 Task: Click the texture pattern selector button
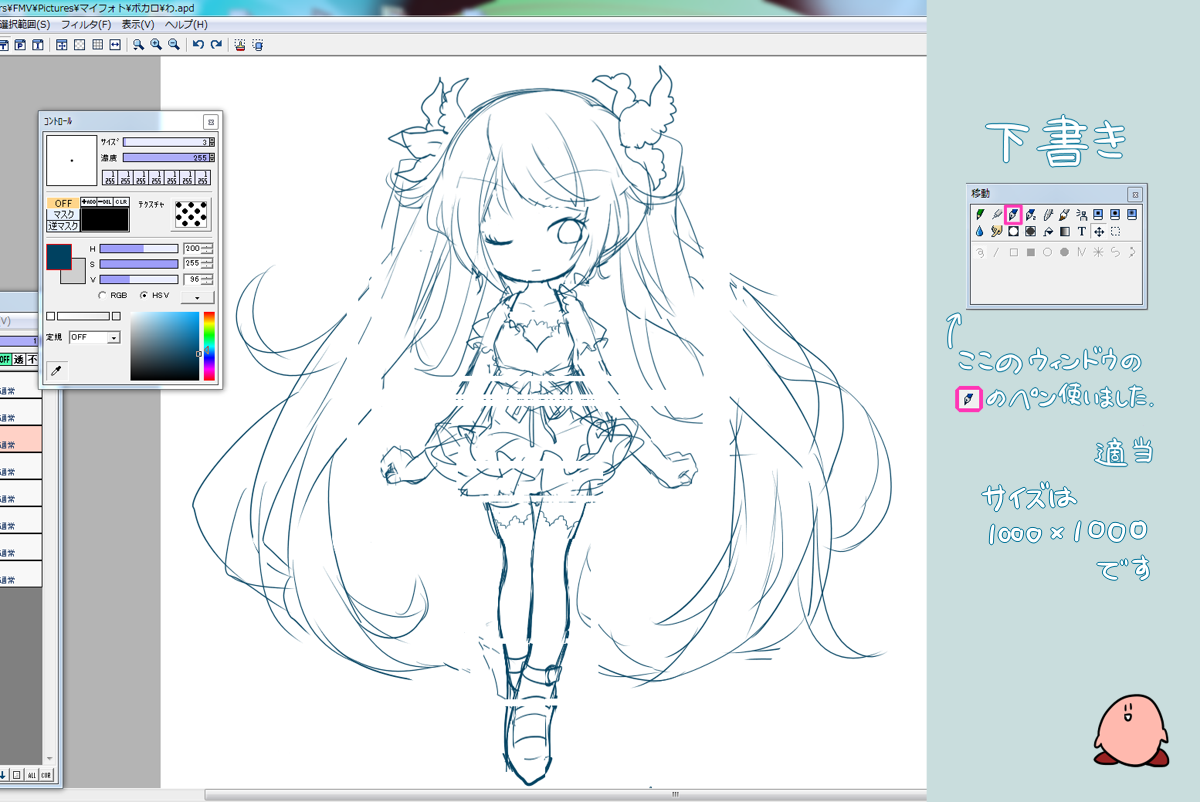[190, 214]
